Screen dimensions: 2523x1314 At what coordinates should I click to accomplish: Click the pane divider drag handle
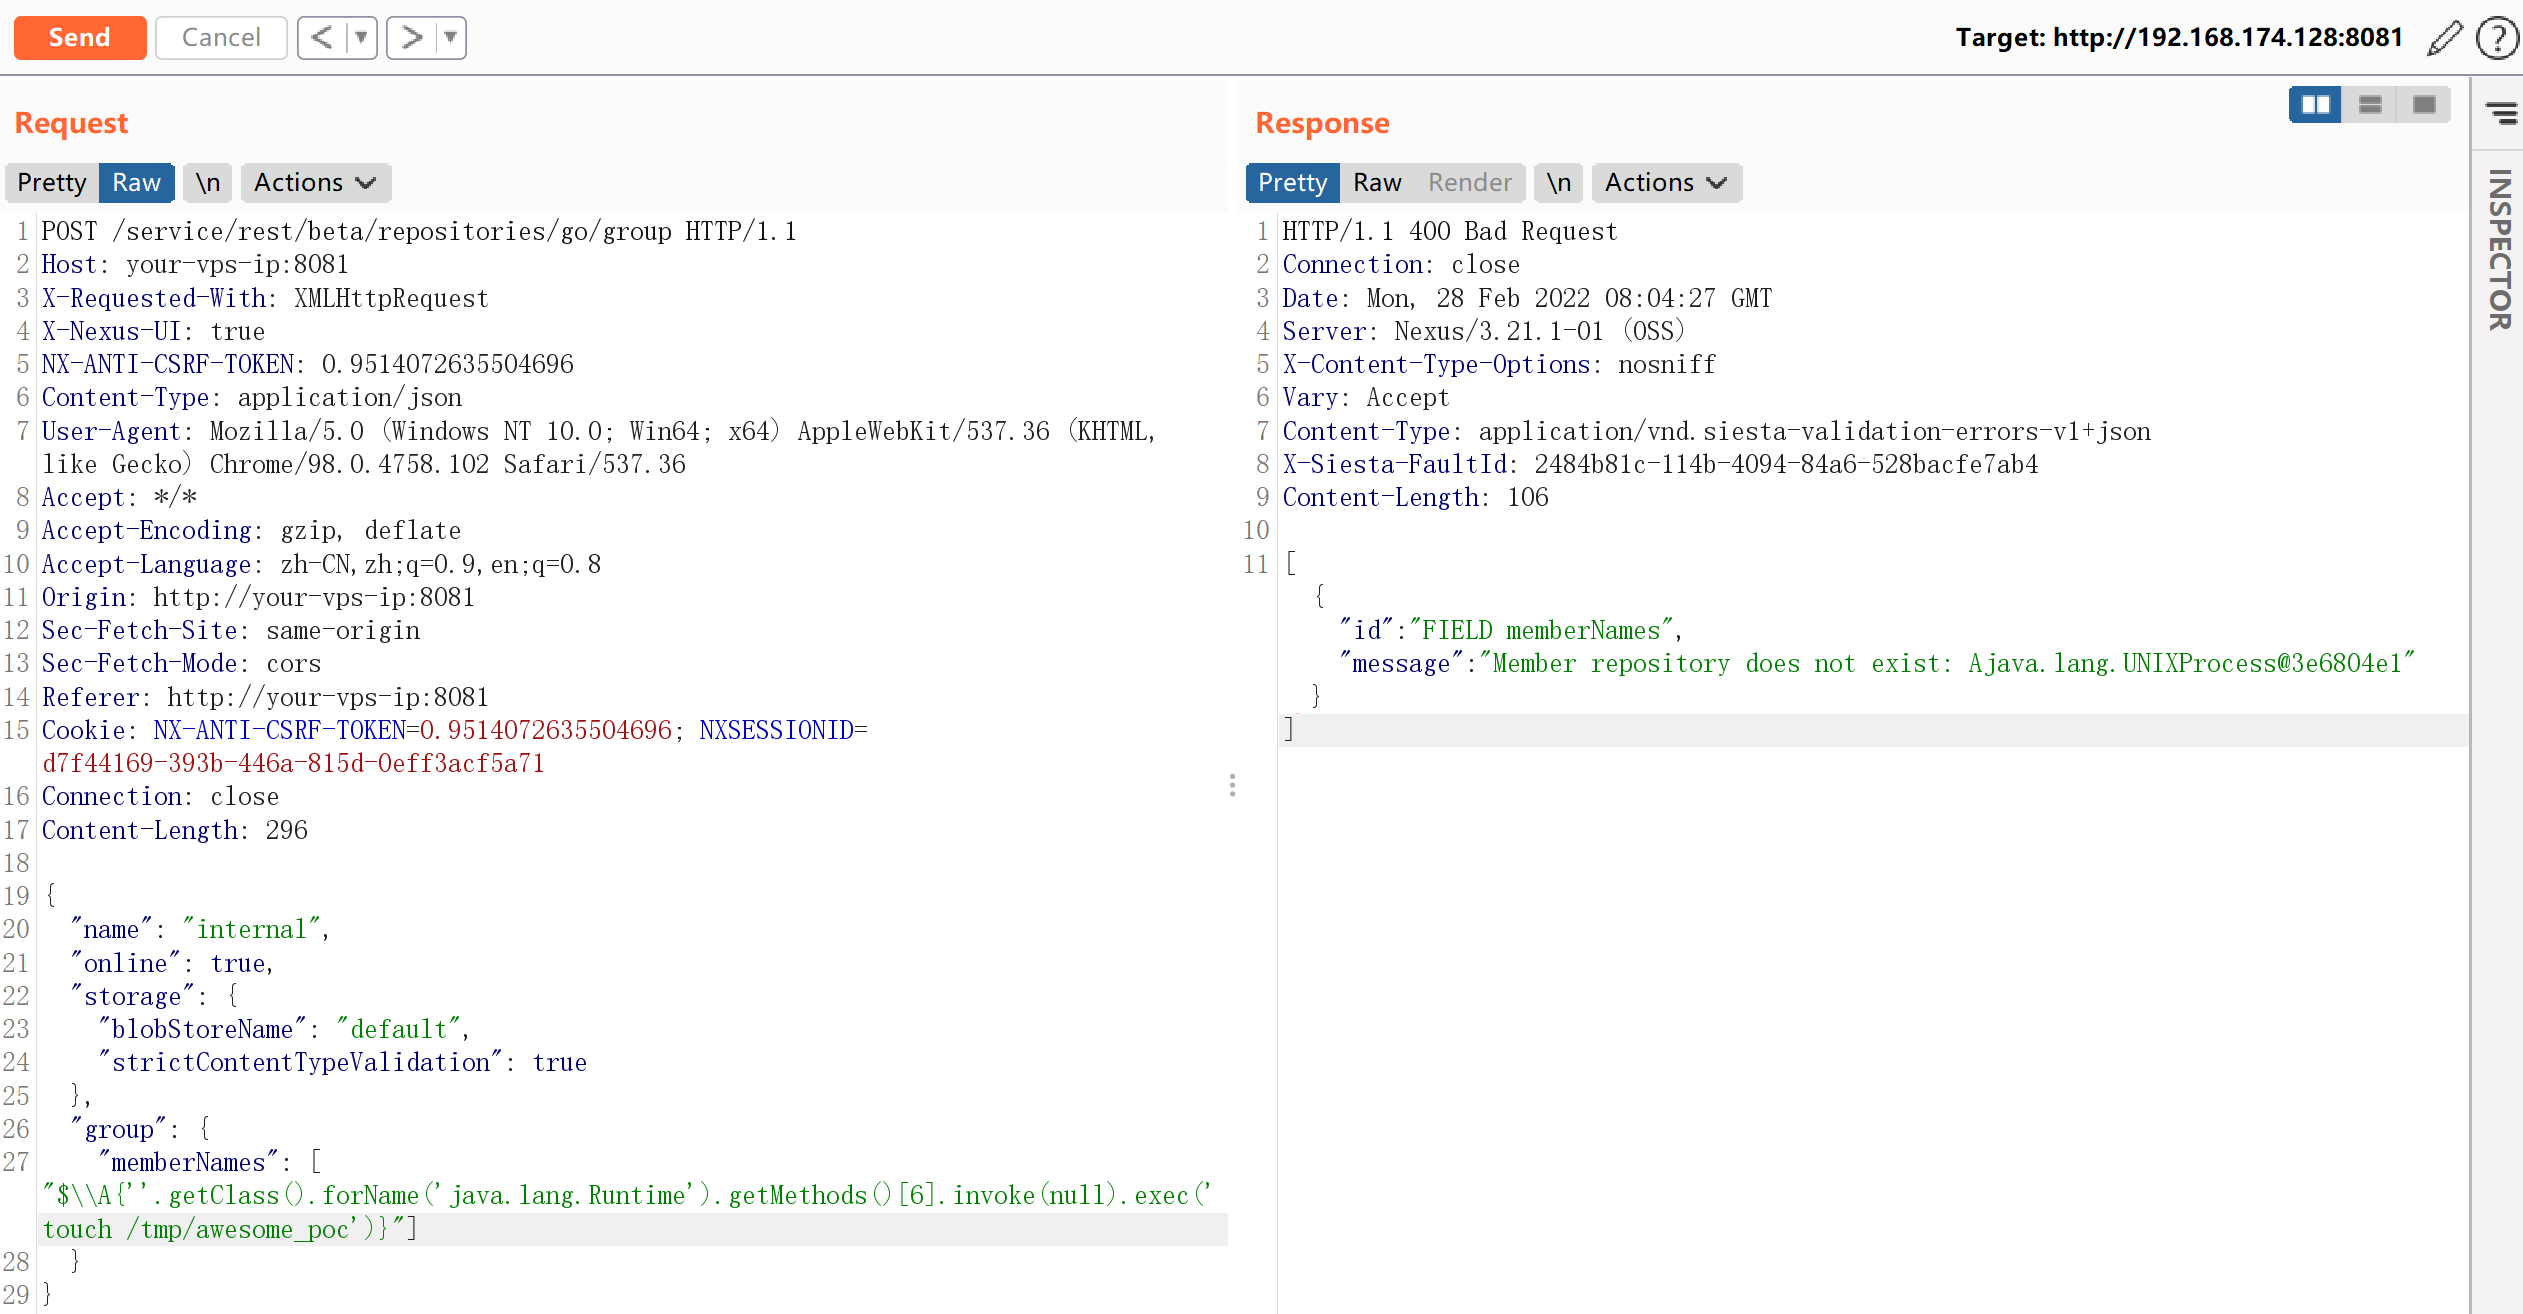click(1232, 785)
